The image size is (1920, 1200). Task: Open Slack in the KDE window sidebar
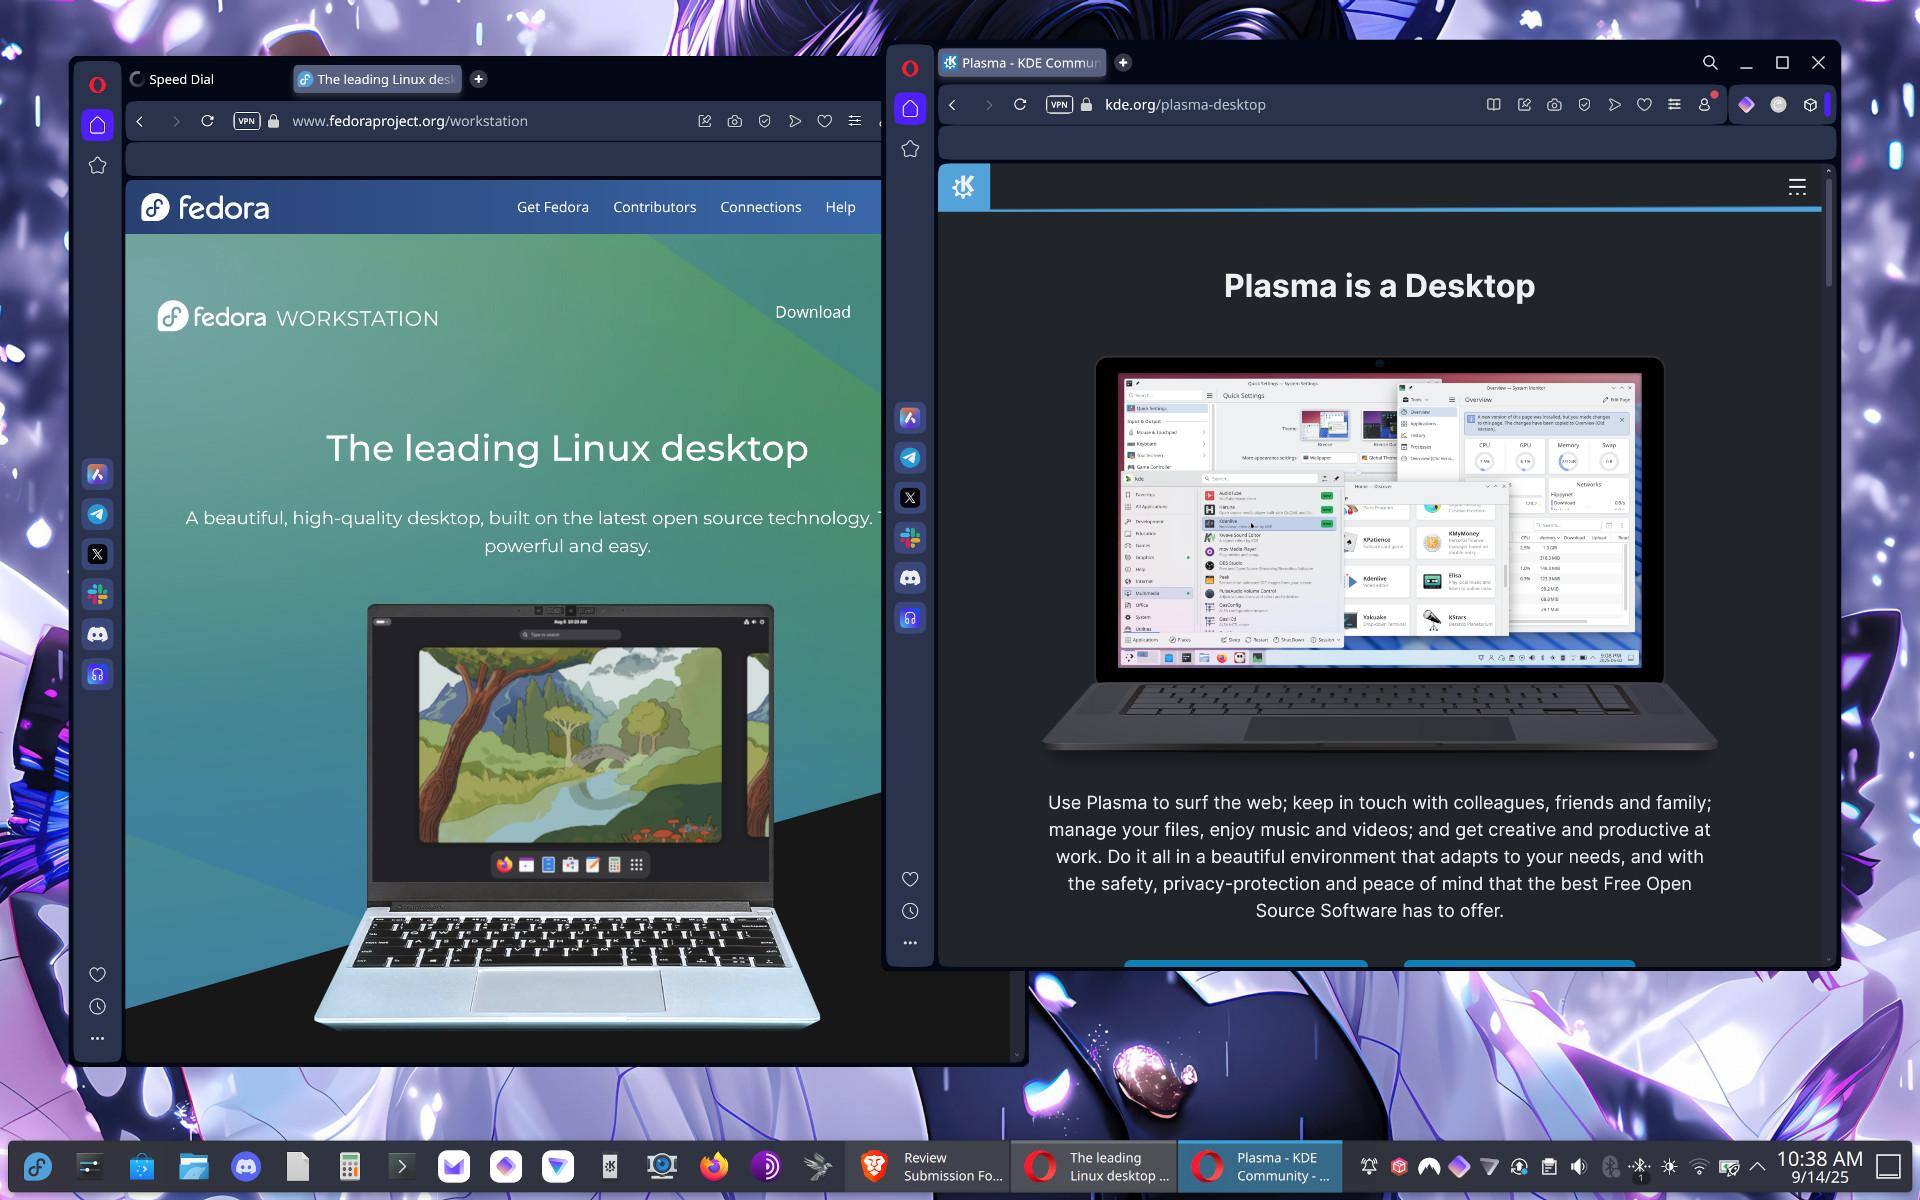910,538
